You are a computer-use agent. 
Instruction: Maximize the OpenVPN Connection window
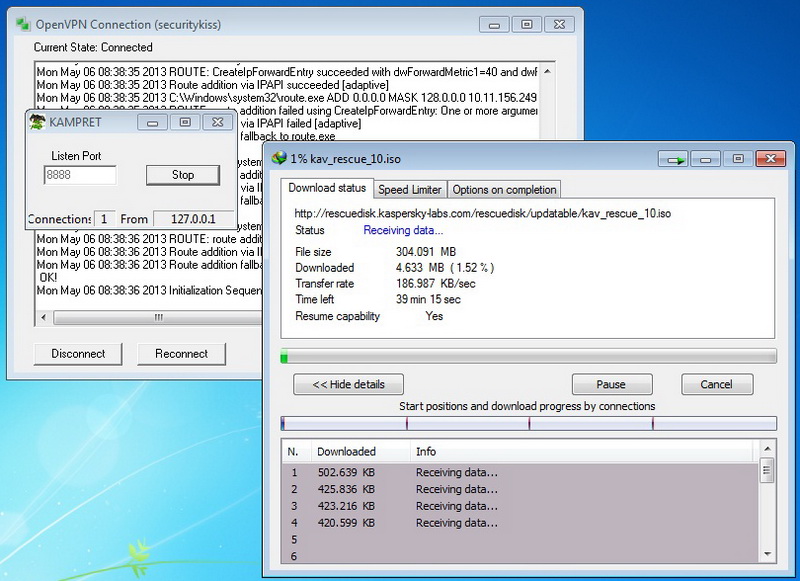click(527, 24)
